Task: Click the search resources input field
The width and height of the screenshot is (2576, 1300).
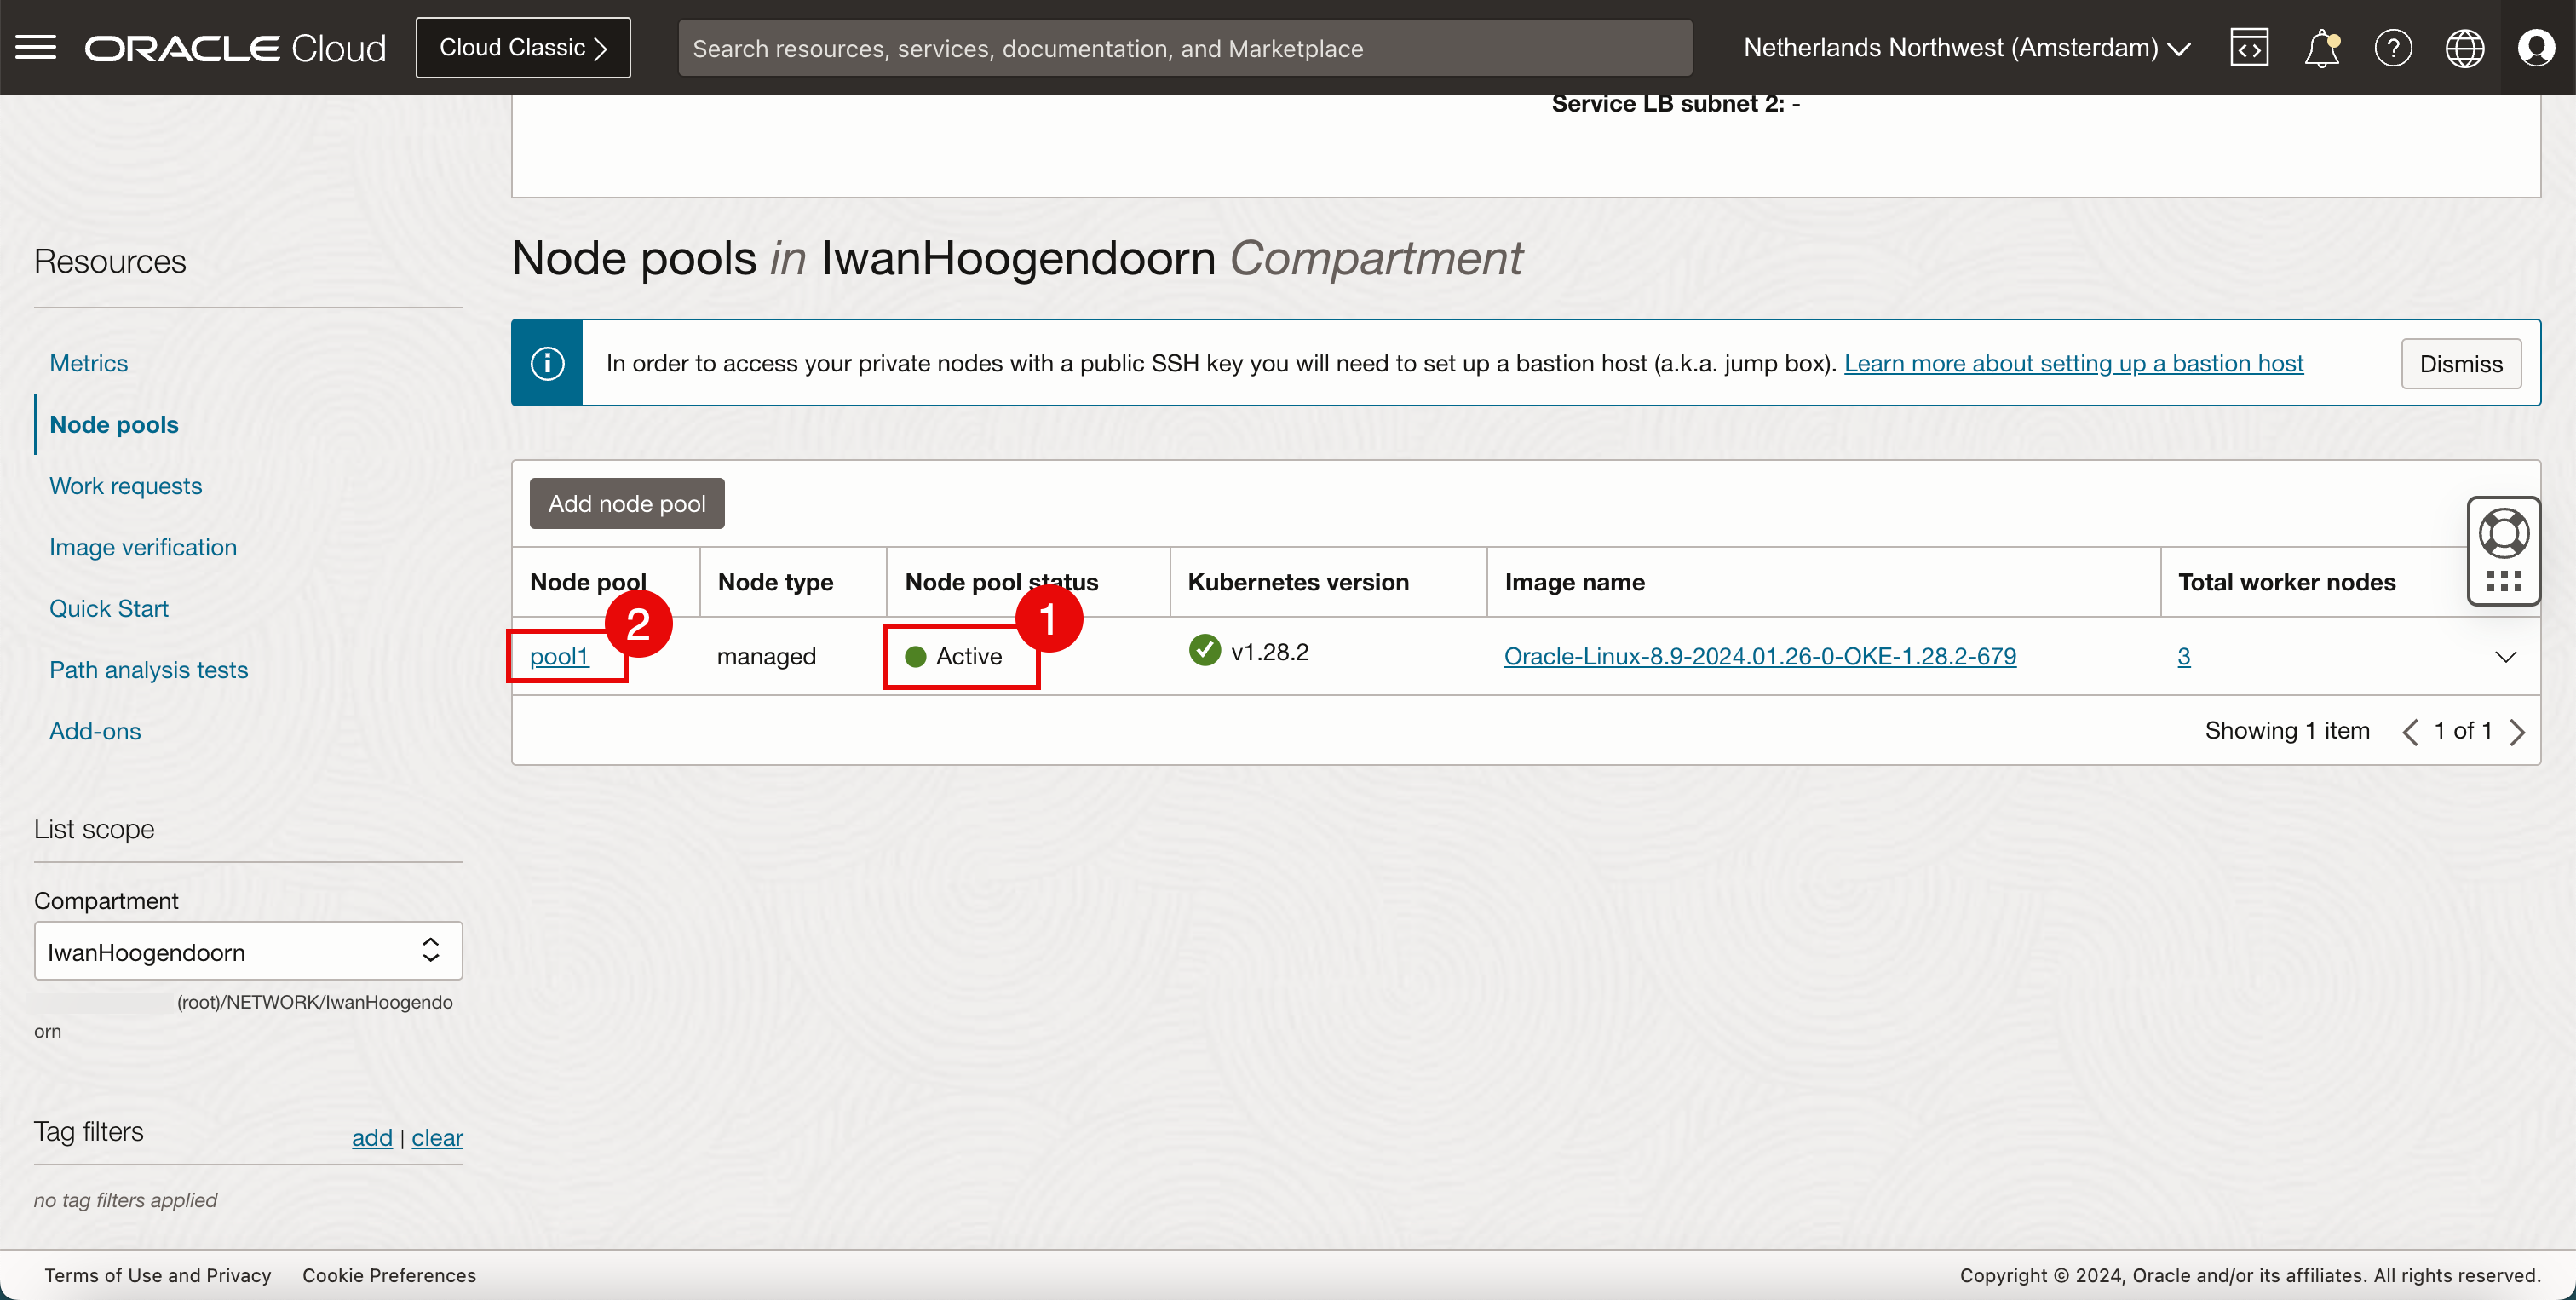Action: [x=1184, y=48]
